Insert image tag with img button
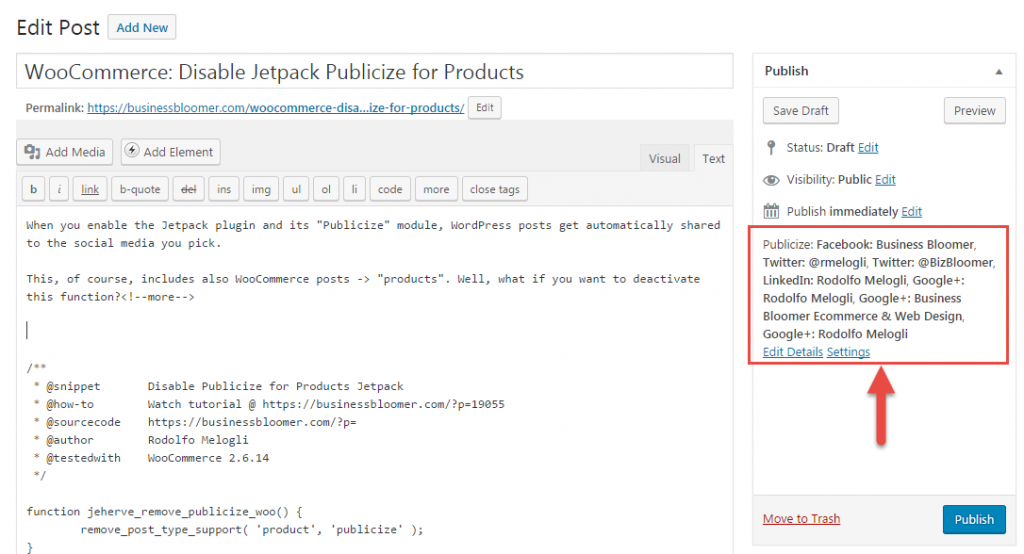This screenshot has width=1024, height=554. coord(261,189)
